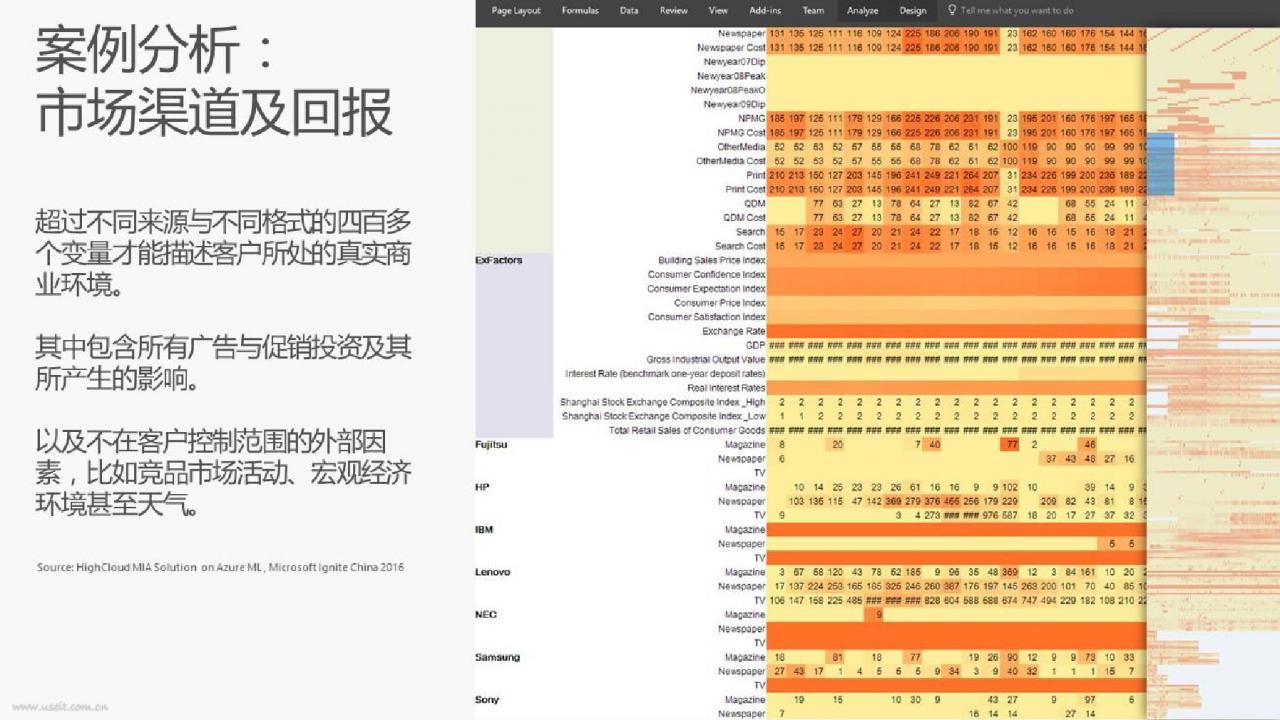The width and height of the screenshot is (1280, 720).
Task: Select the 'OtherMedia' row label
Action: (741, 147)
